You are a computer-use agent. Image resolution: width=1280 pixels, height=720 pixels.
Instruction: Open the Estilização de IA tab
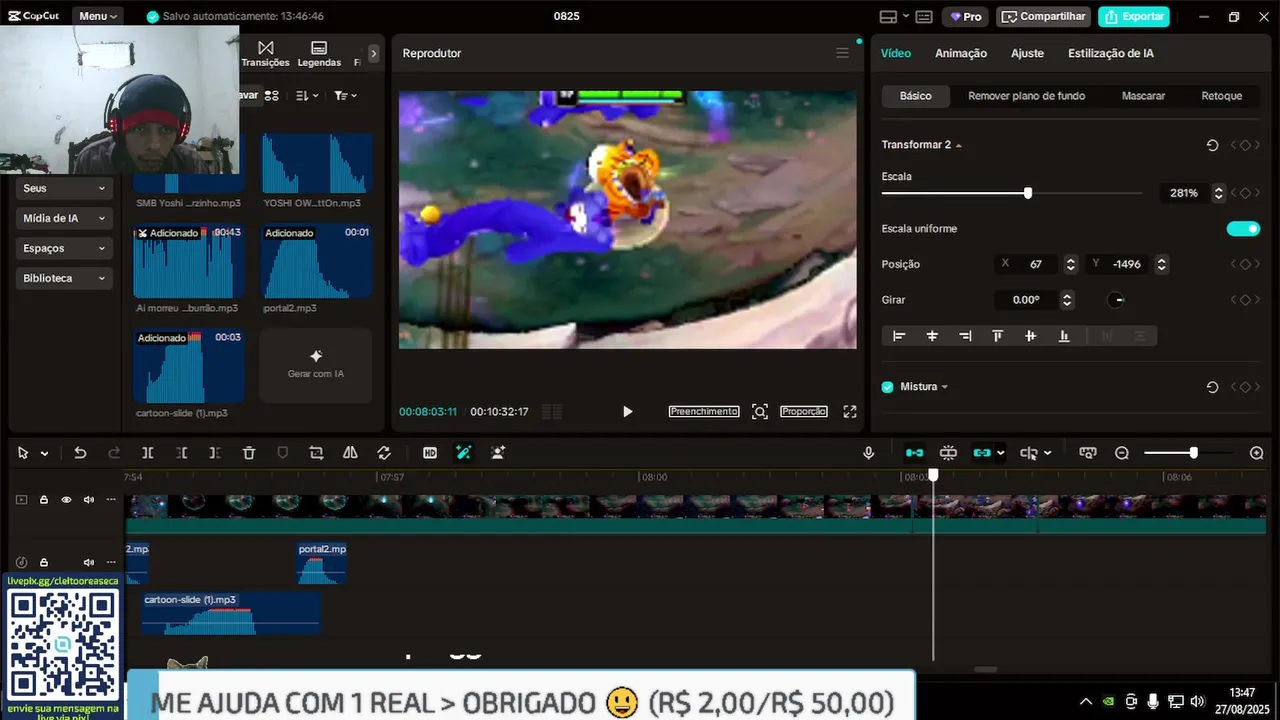(1111, 53)
